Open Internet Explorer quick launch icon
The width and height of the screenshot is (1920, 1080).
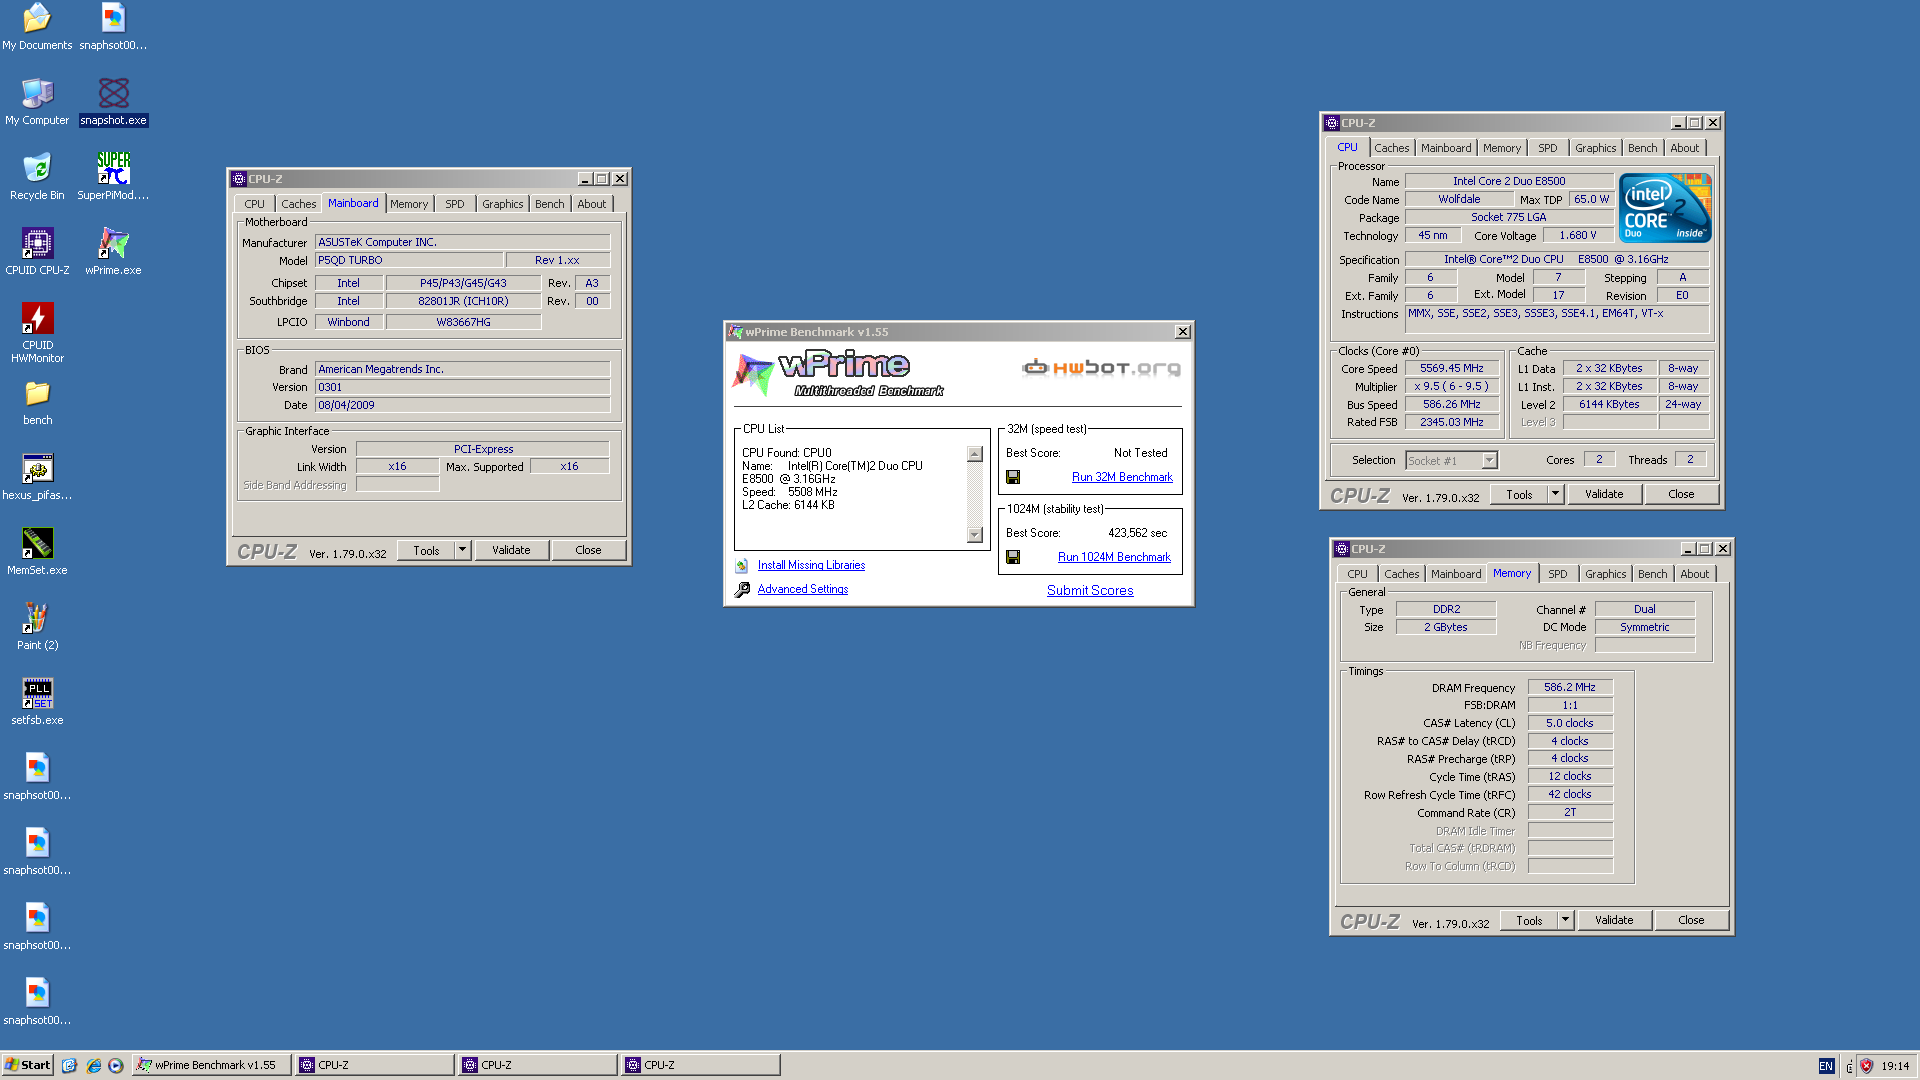pos(93,1066)
